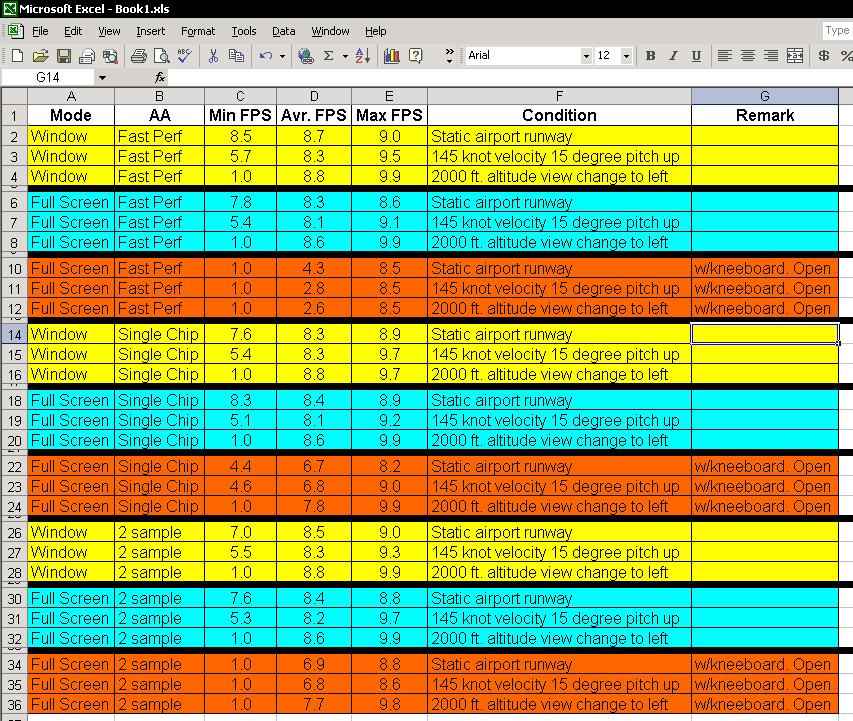Apply Currency style dollar icon
Image resolution: width=853 pixels, height=721 pixels.
(824, 56)
